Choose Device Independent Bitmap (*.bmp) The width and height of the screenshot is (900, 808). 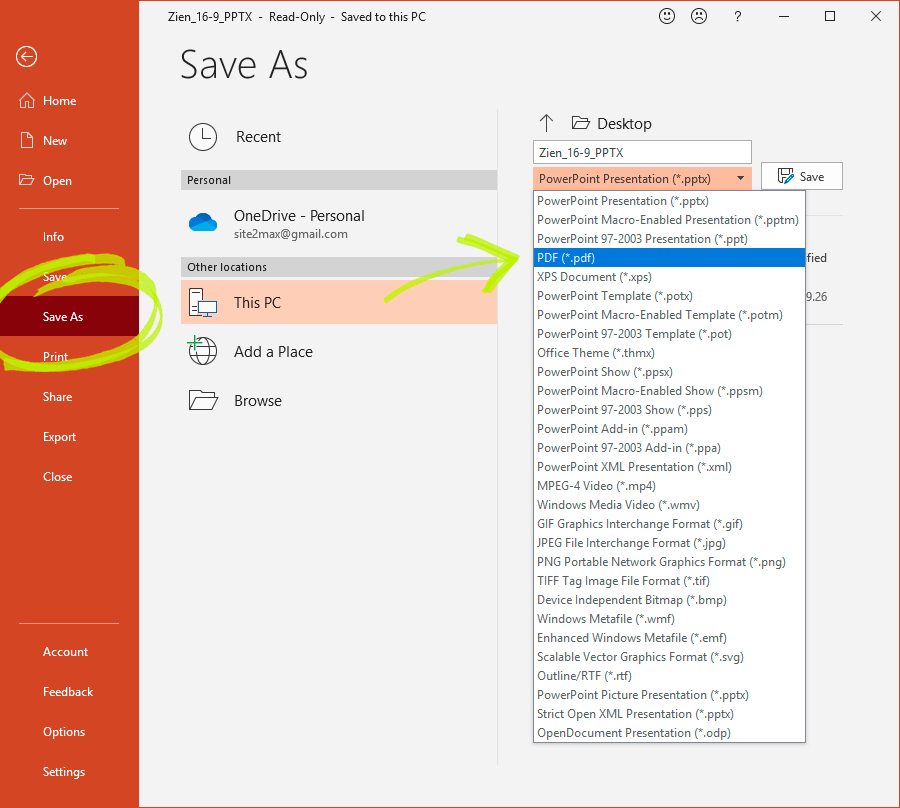(x=669, y=600)
